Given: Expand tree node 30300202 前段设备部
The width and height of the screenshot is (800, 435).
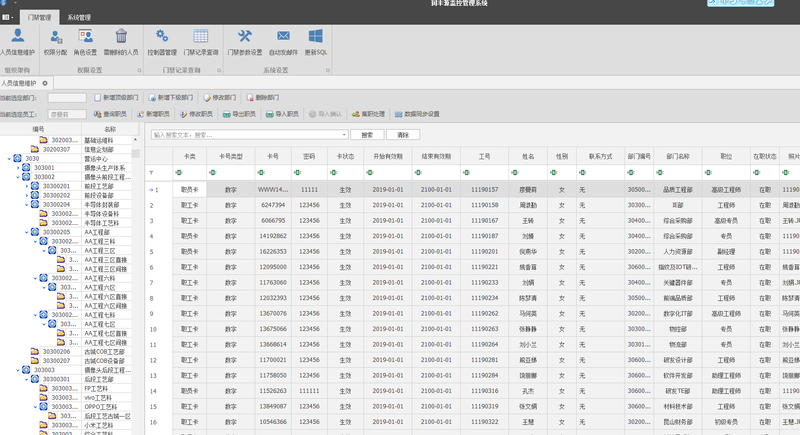Looking at the screenshot, I should (x=27, y=195).
